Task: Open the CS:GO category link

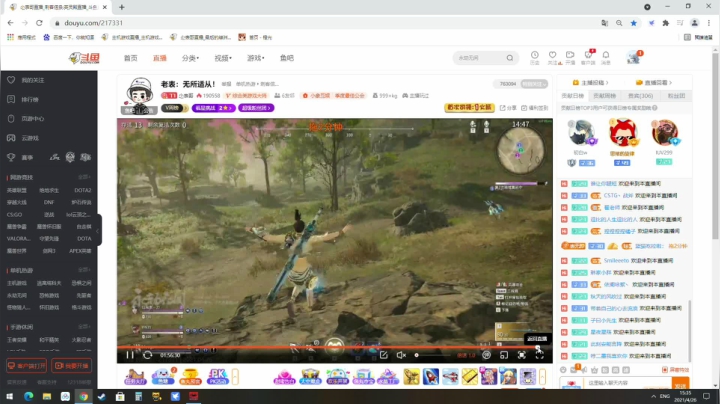Action: pyautogui.click(x=14, y=214)
